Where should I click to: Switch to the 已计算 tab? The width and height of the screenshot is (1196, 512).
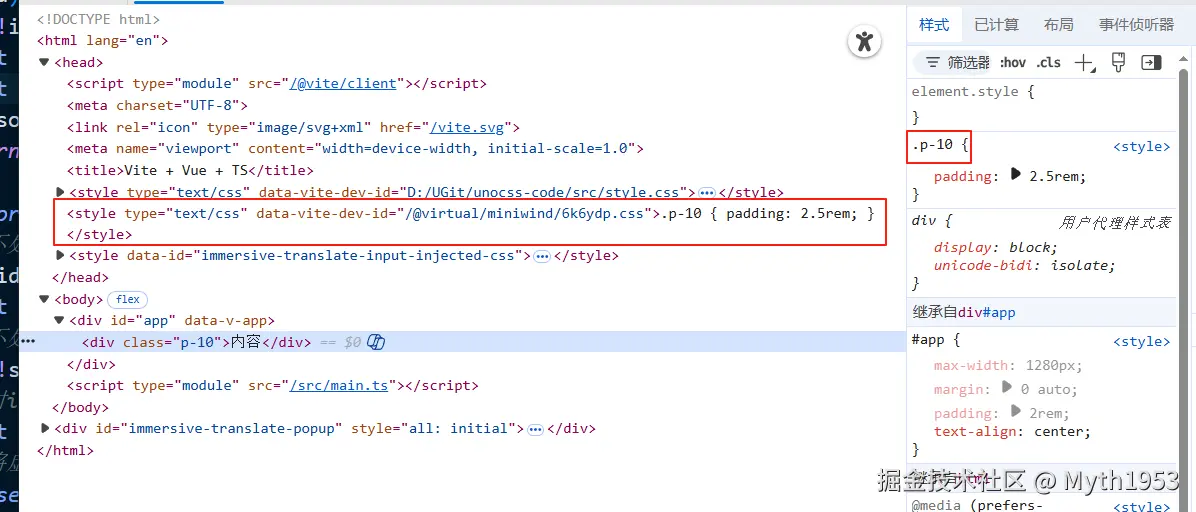click(996, 25)
